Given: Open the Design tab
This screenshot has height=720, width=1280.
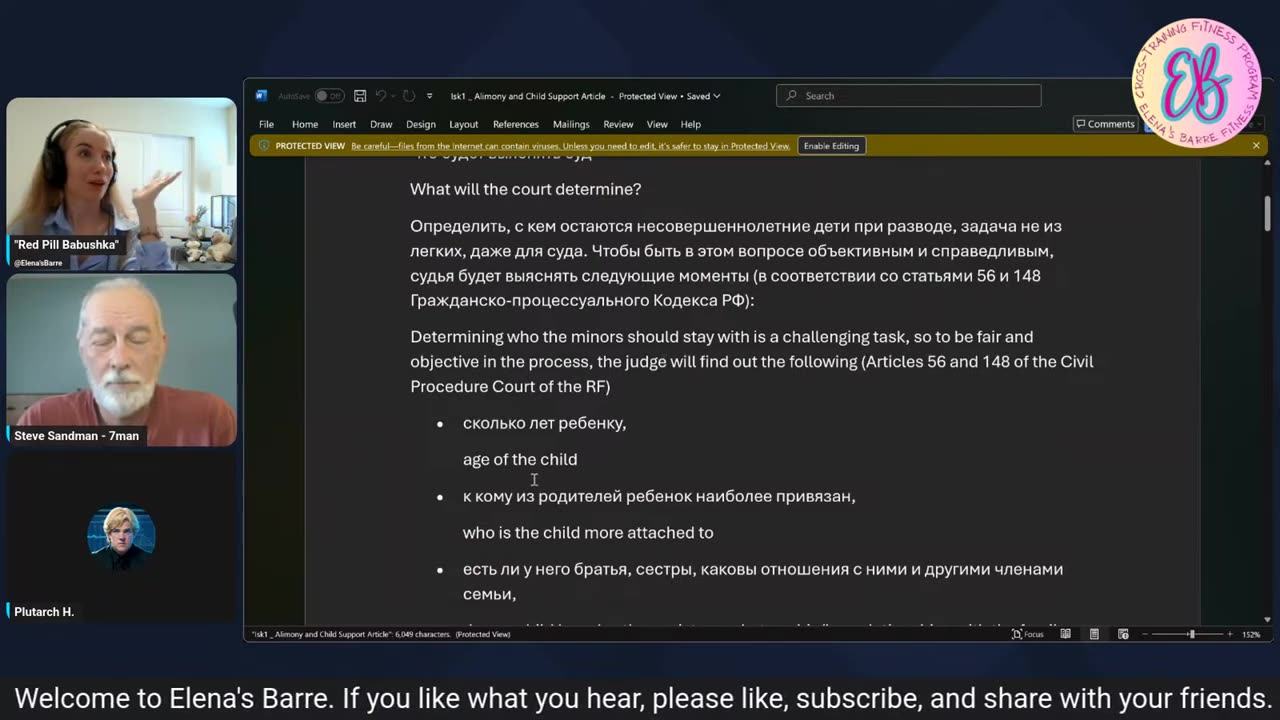Looking at the screenshot, I should (420, 124).
